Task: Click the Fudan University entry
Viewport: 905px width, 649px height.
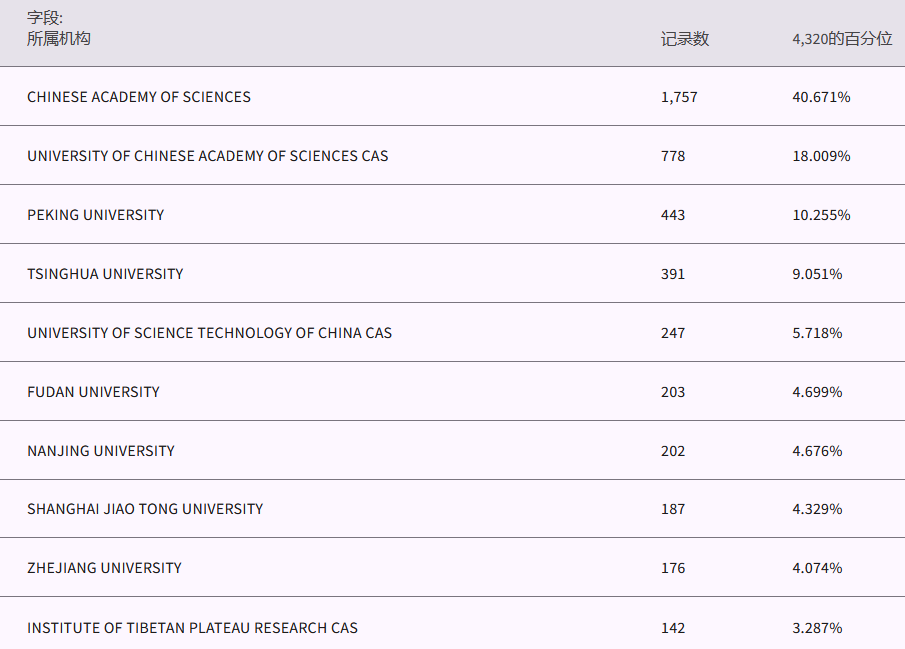Action: coord(93,392)
